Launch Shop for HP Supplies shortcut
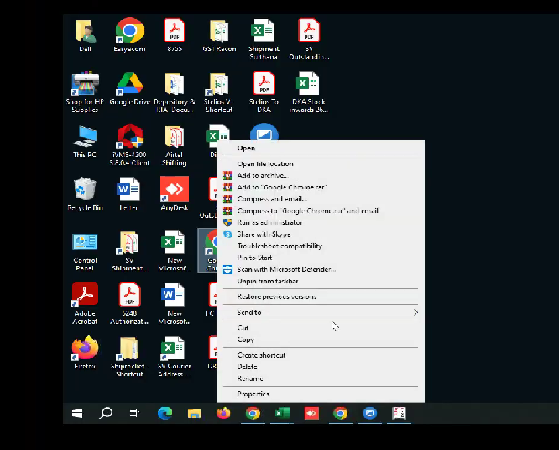 click(x=85, y=92)
